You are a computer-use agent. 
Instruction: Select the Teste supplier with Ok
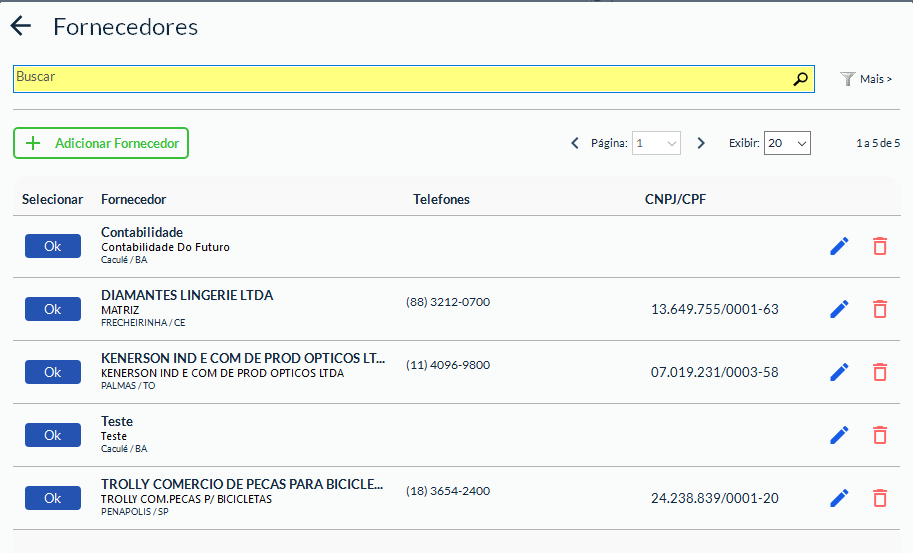pyautogui.click(x=53, y=435)
